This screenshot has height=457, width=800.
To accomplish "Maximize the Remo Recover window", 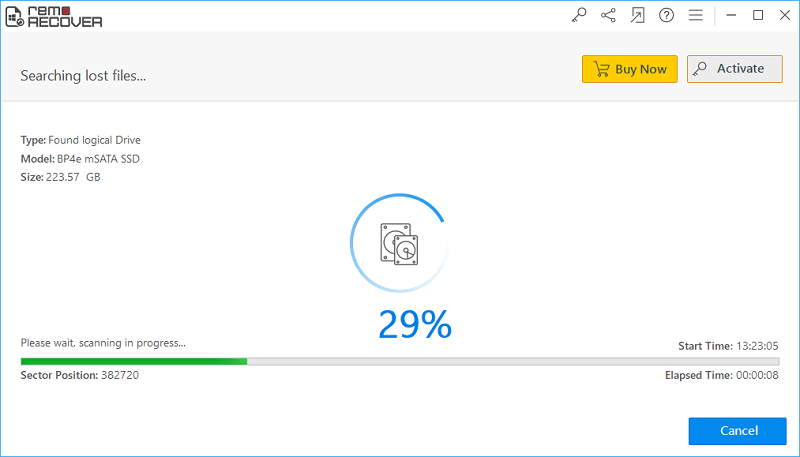I will pos(757,15).
